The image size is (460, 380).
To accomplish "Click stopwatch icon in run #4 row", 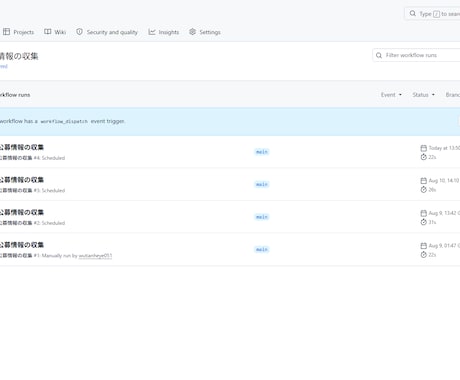I will pos(423,157).
